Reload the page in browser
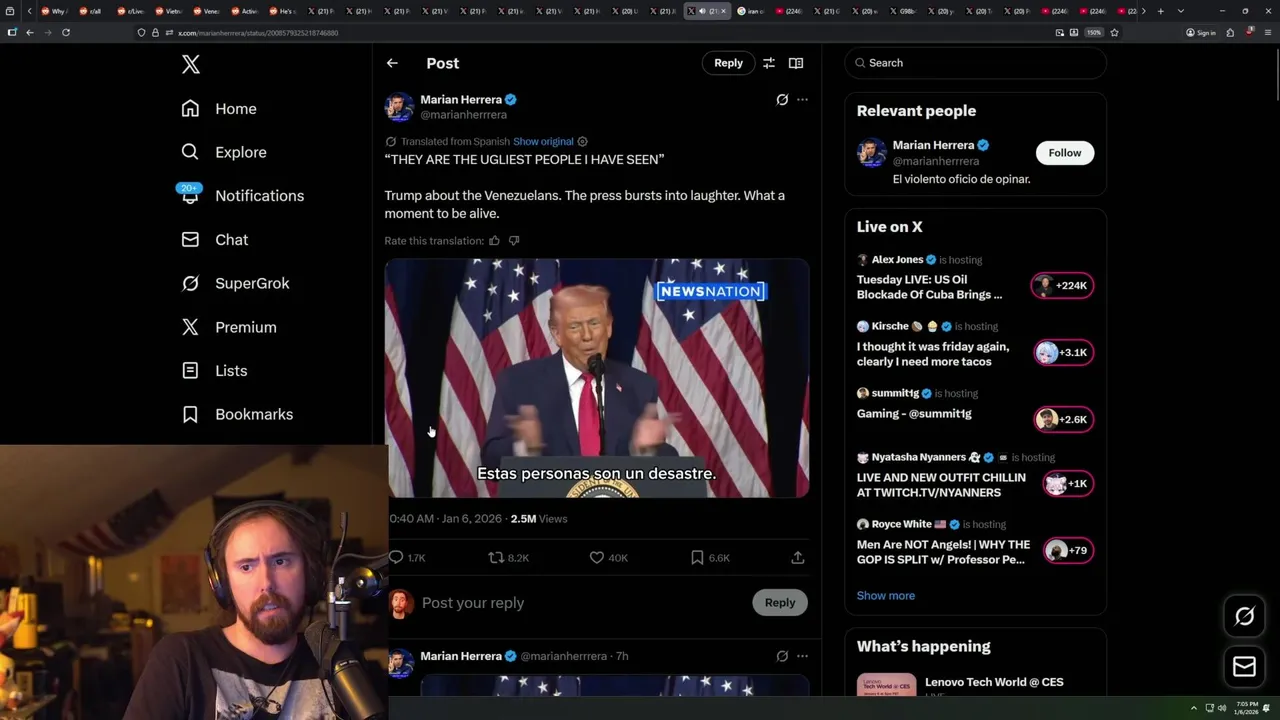 tap(66, 32)
